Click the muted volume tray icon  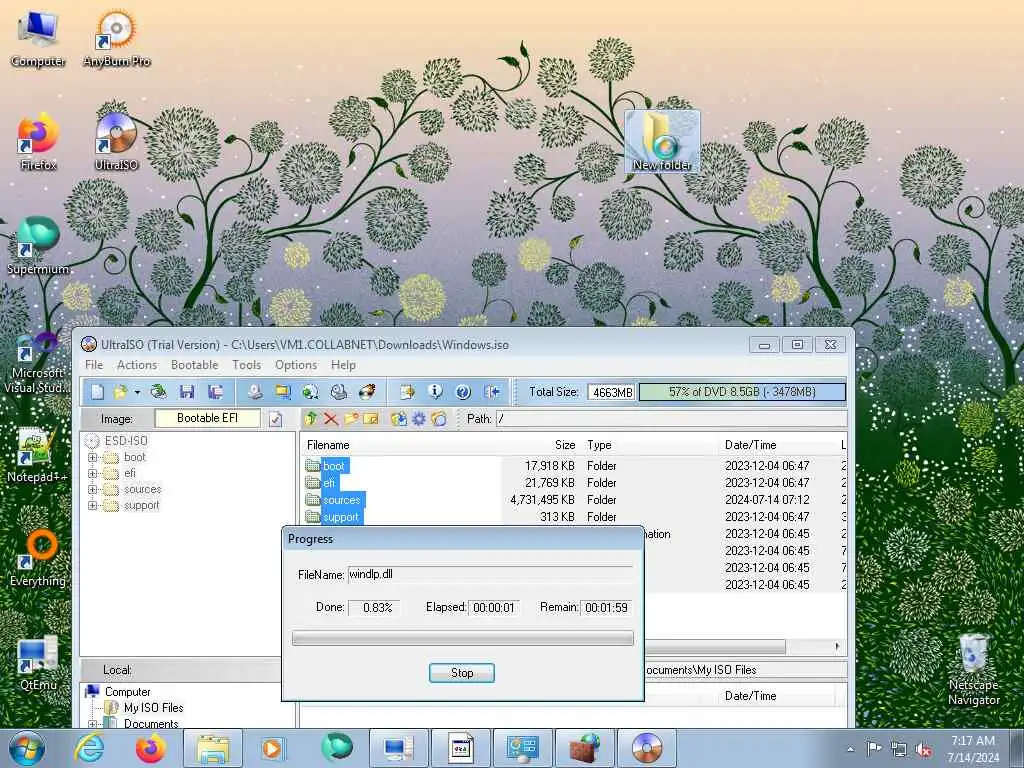(923, 750)
